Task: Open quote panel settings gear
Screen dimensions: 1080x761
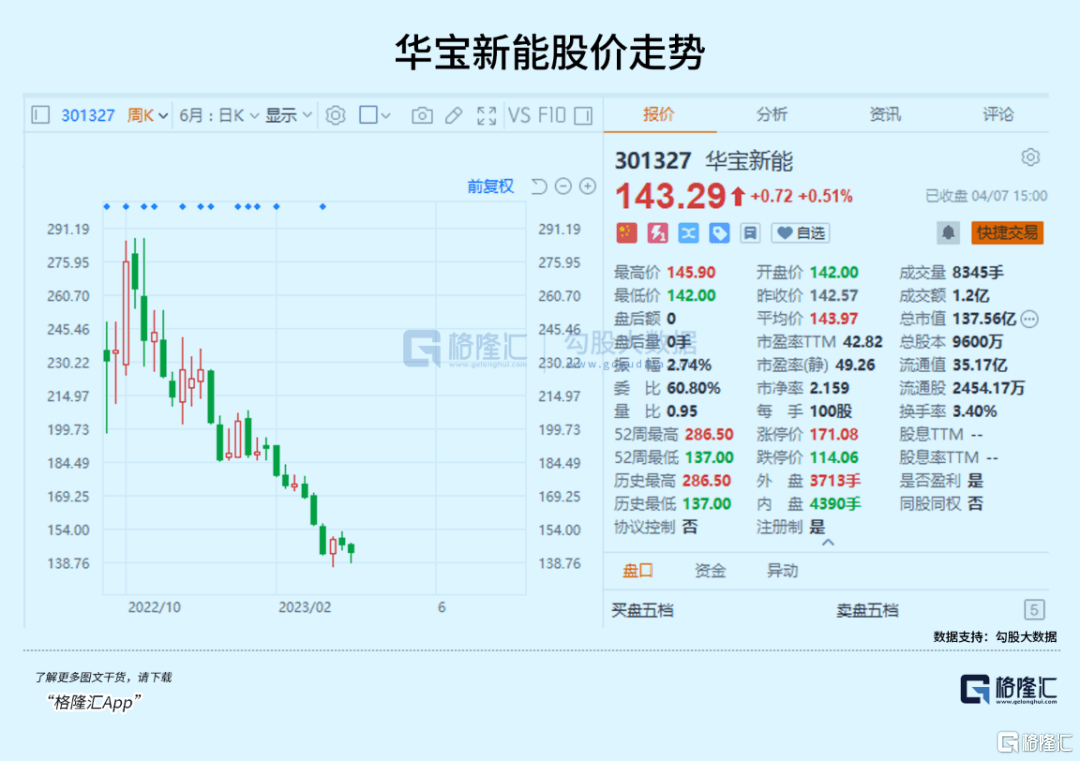Action: pyautogui.click(x=1030, y=158)
